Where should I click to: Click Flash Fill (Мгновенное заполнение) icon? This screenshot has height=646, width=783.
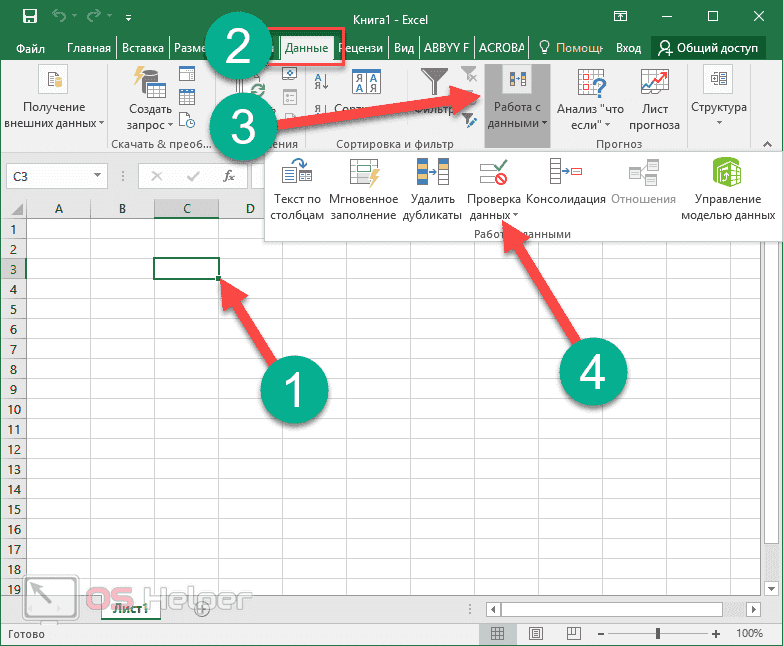[363, 174]
